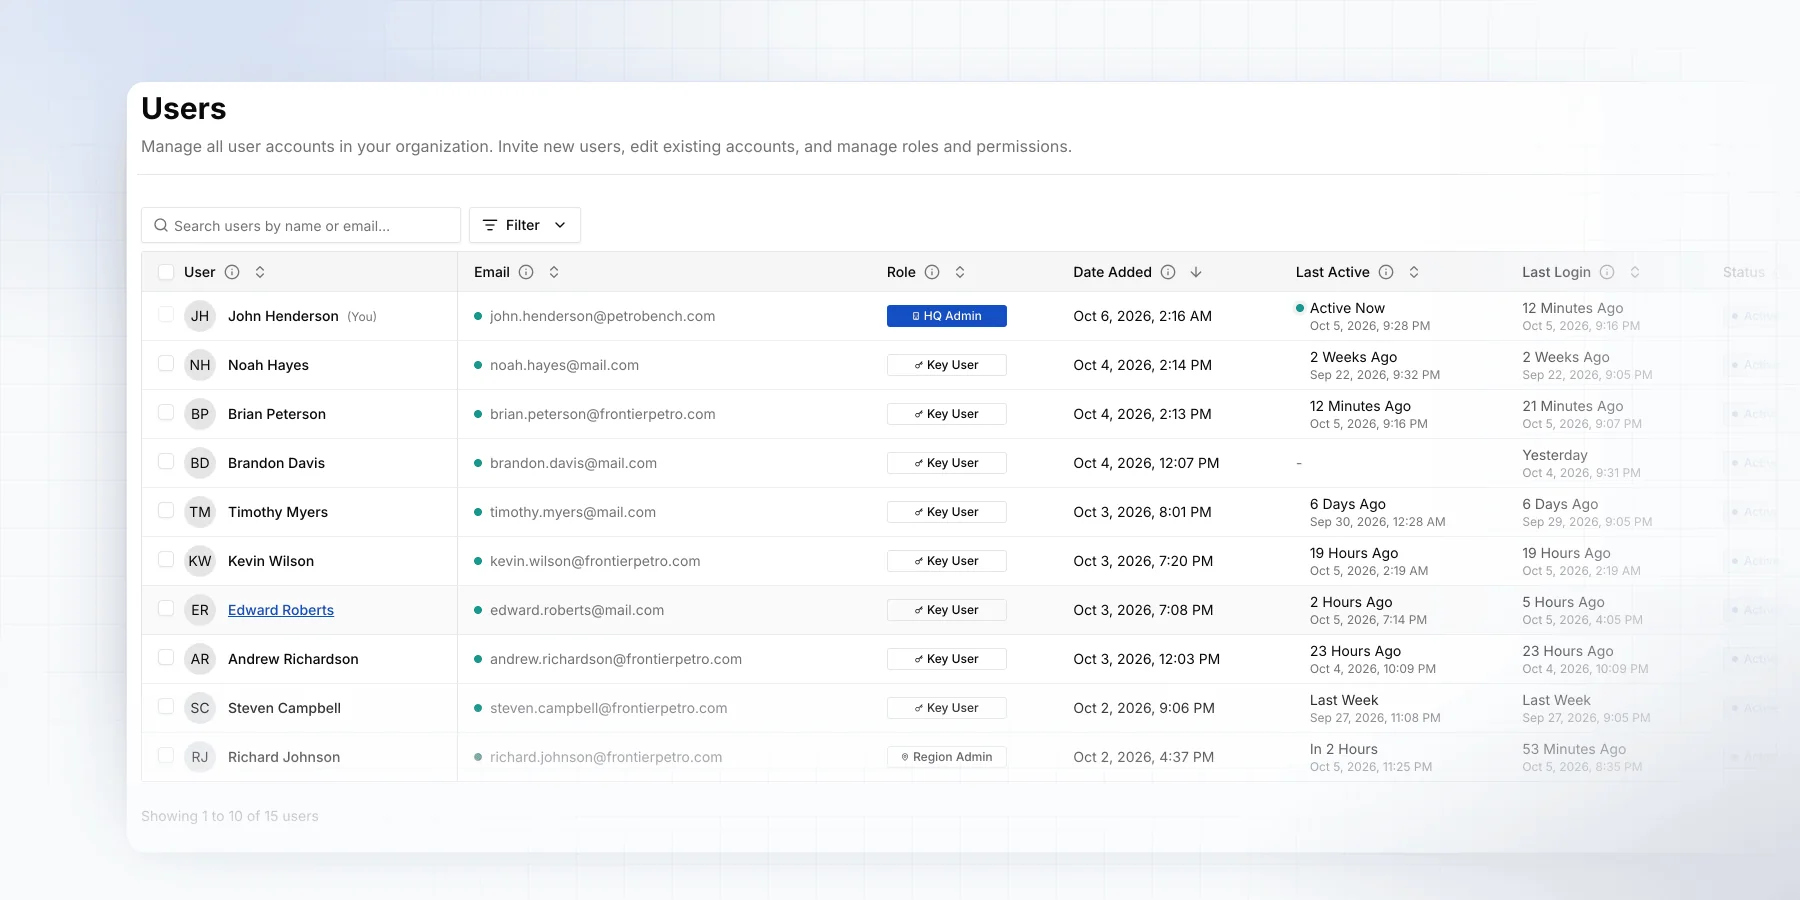Click the Timothy Myers name cell
The height and width of the screenshot is (900, 1800).
(x=278, y=512)
